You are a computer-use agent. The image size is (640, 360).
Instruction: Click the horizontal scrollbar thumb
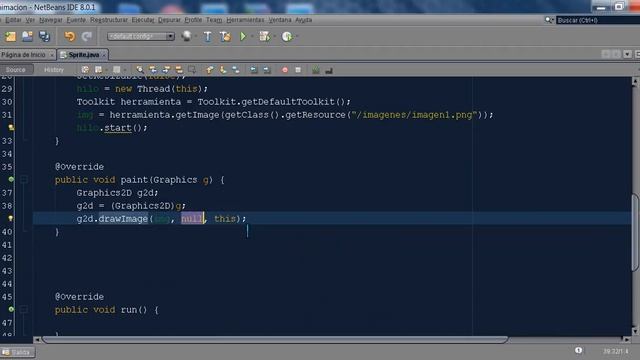[275, 340]
